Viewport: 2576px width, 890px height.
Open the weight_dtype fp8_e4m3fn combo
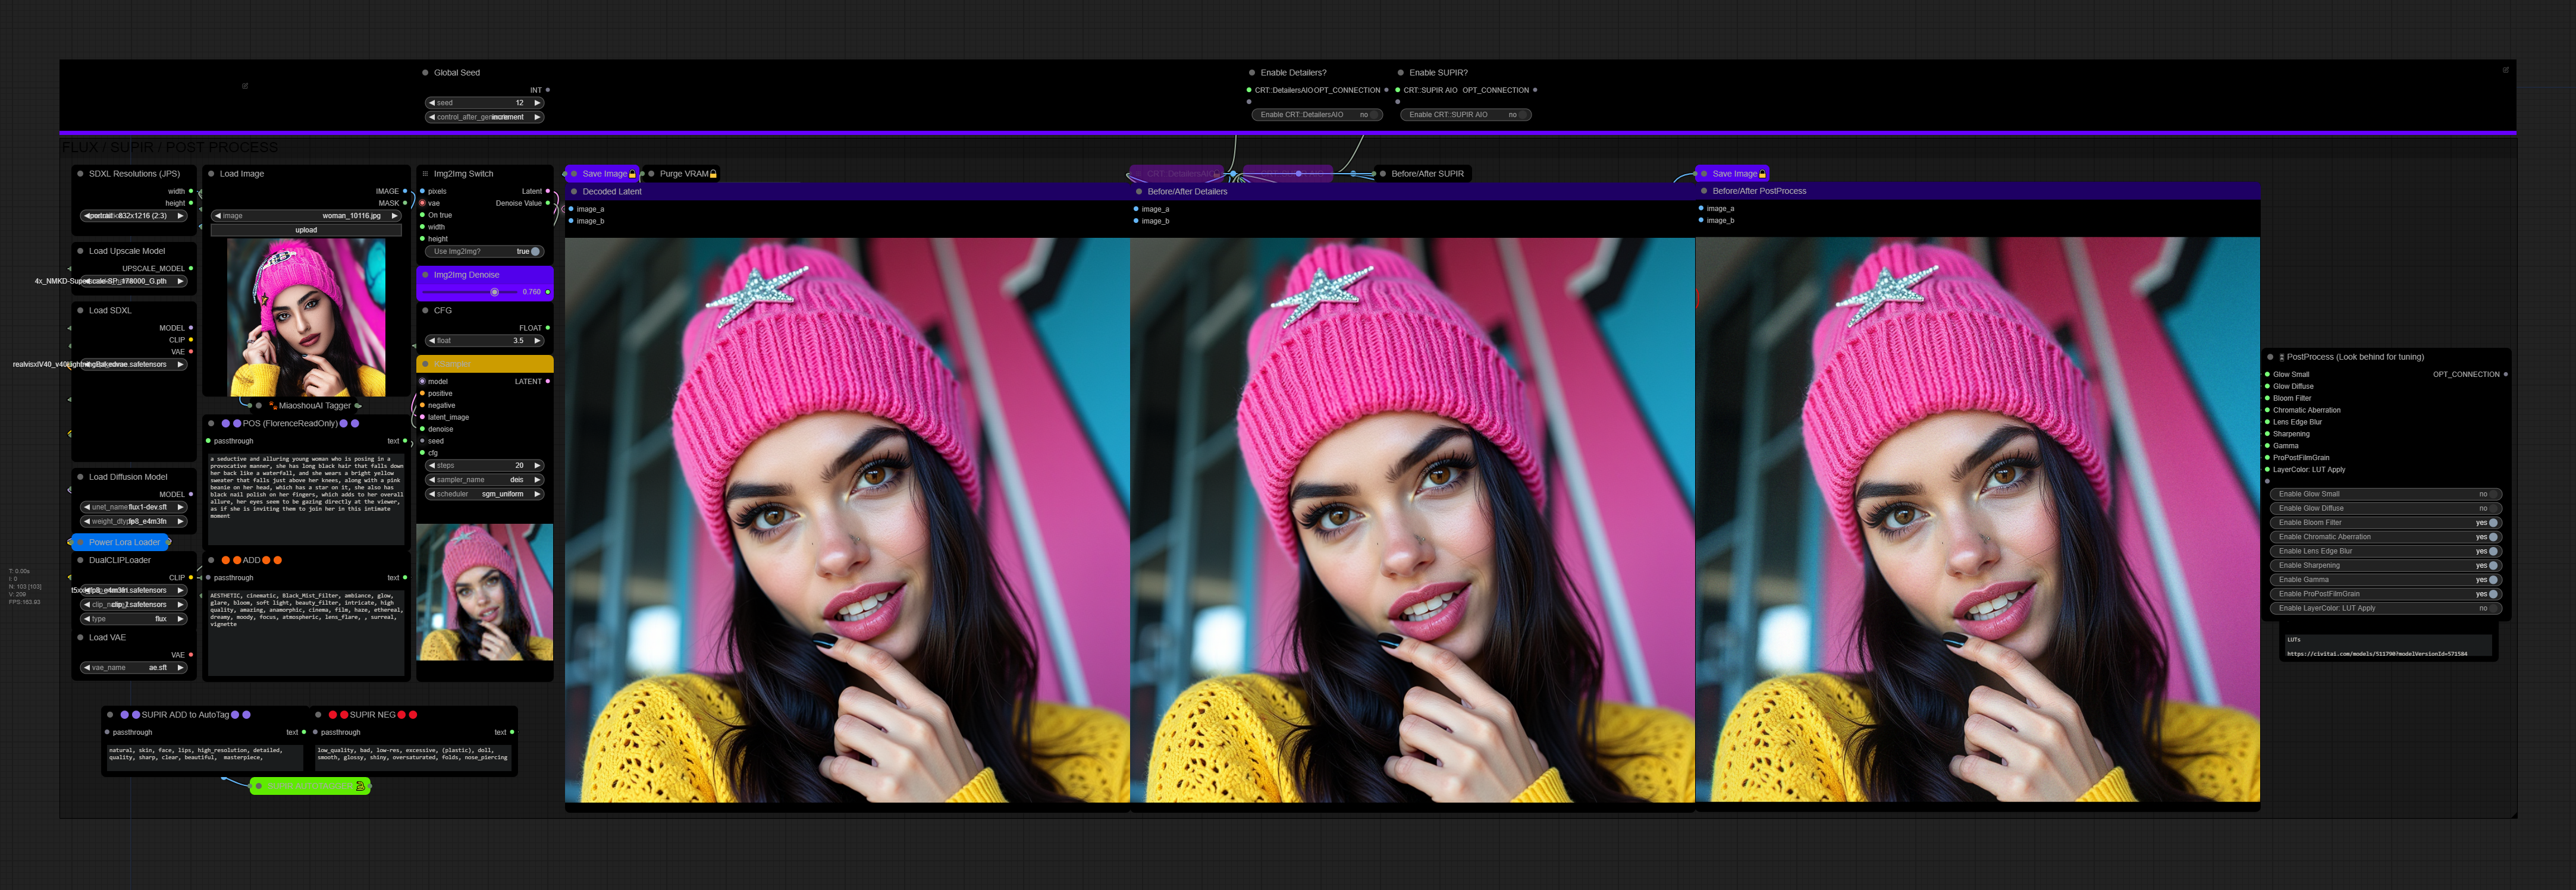click(x=134, y=521)
